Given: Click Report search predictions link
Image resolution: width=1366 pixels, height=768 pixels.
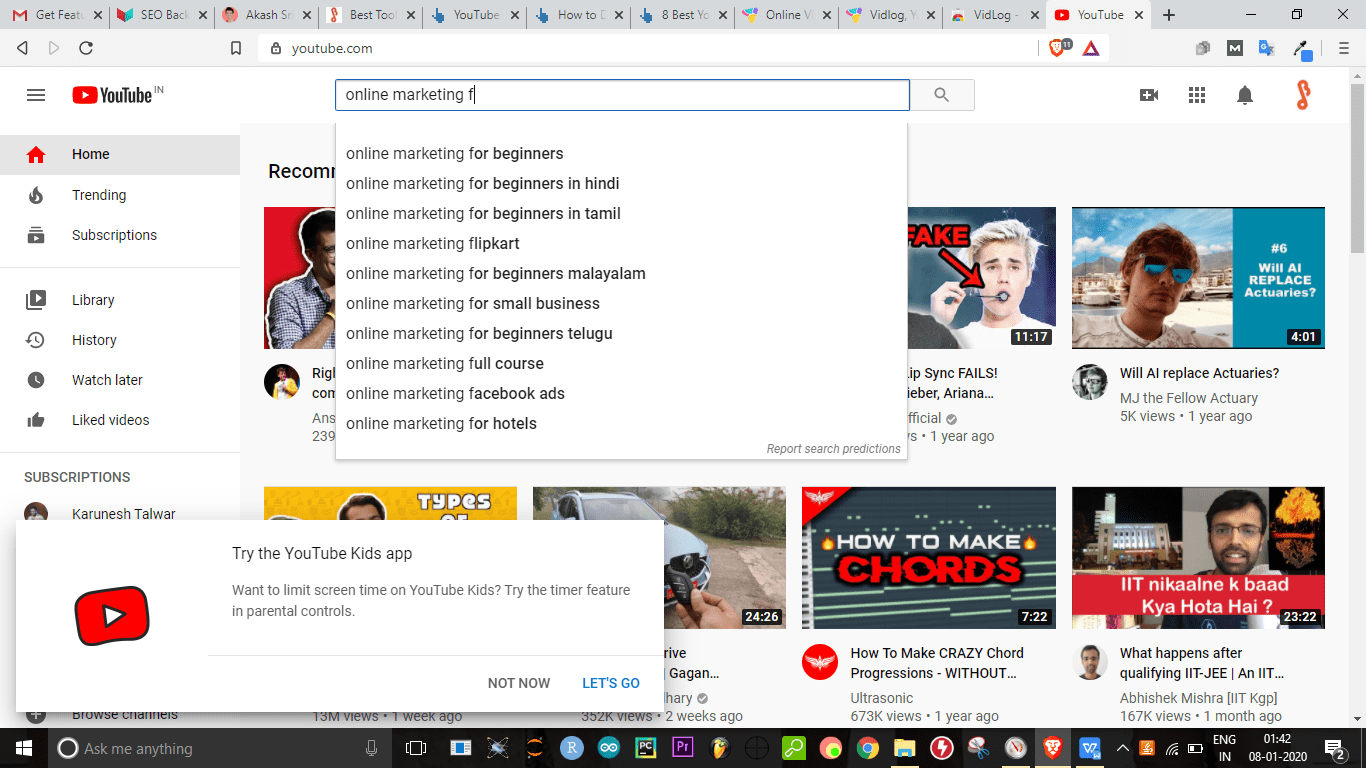Looking at the screenshot, I should point(834,449).
